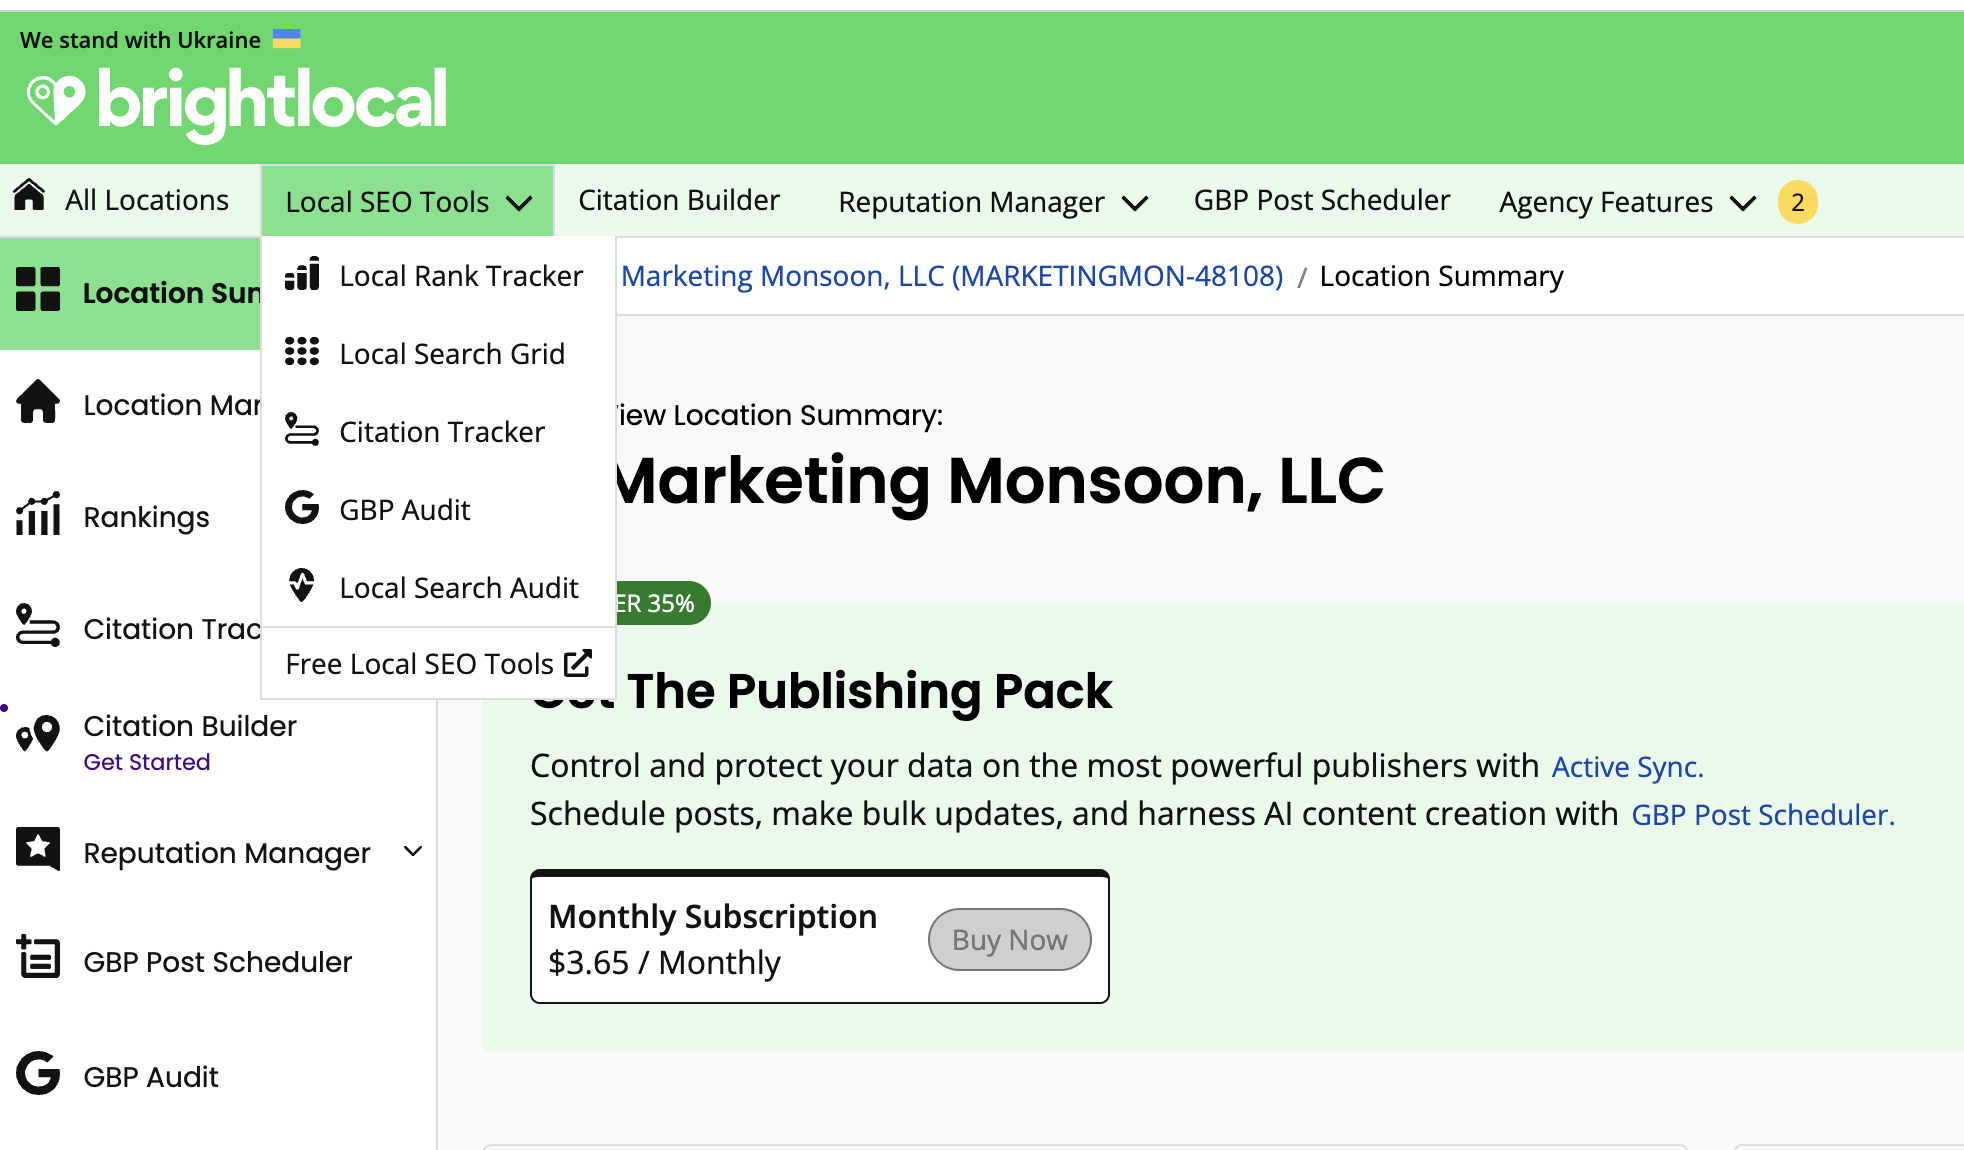Open sidebar GBP Post Scheduler entry
Screen dimensions: 1964x1150
[x=217, y=962]
